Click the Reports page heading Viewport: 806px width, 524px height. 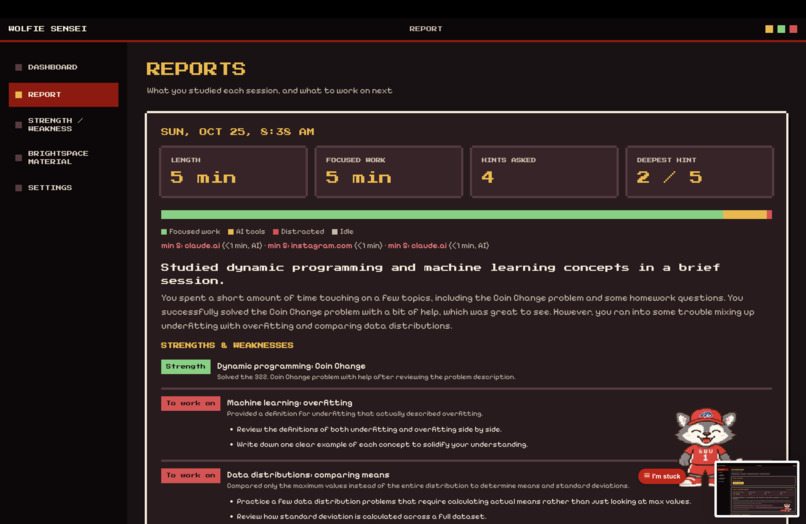coord(196,69)
